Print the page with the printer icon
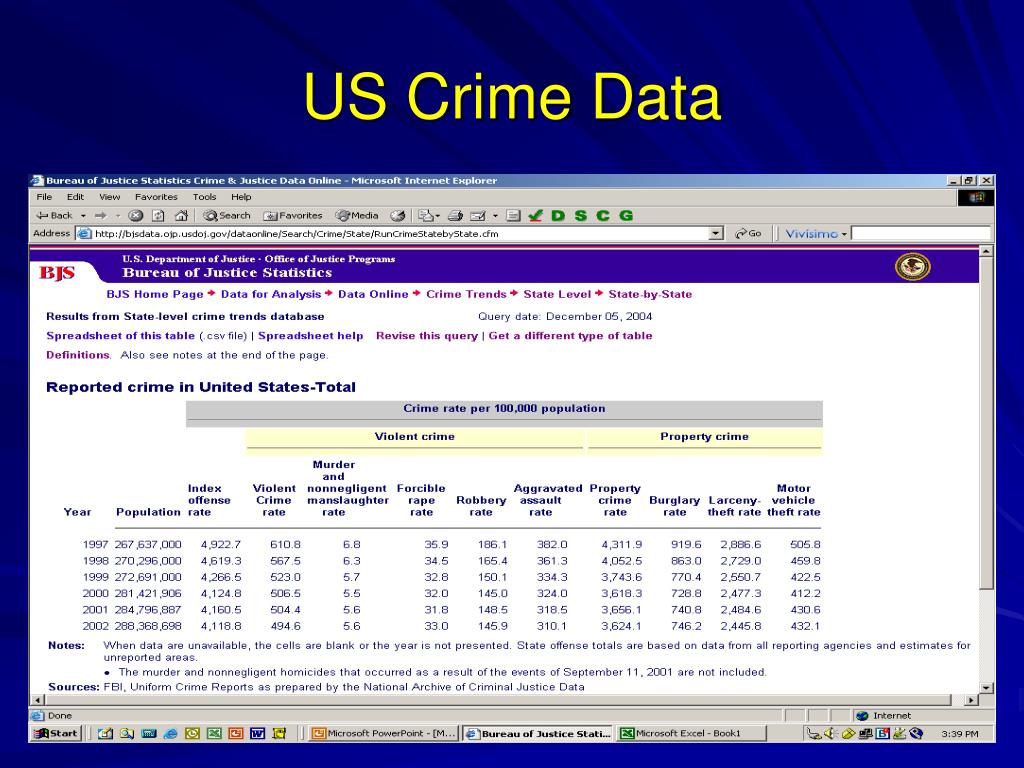Viewport: 1024px width, 768px height. click(455, 216)
